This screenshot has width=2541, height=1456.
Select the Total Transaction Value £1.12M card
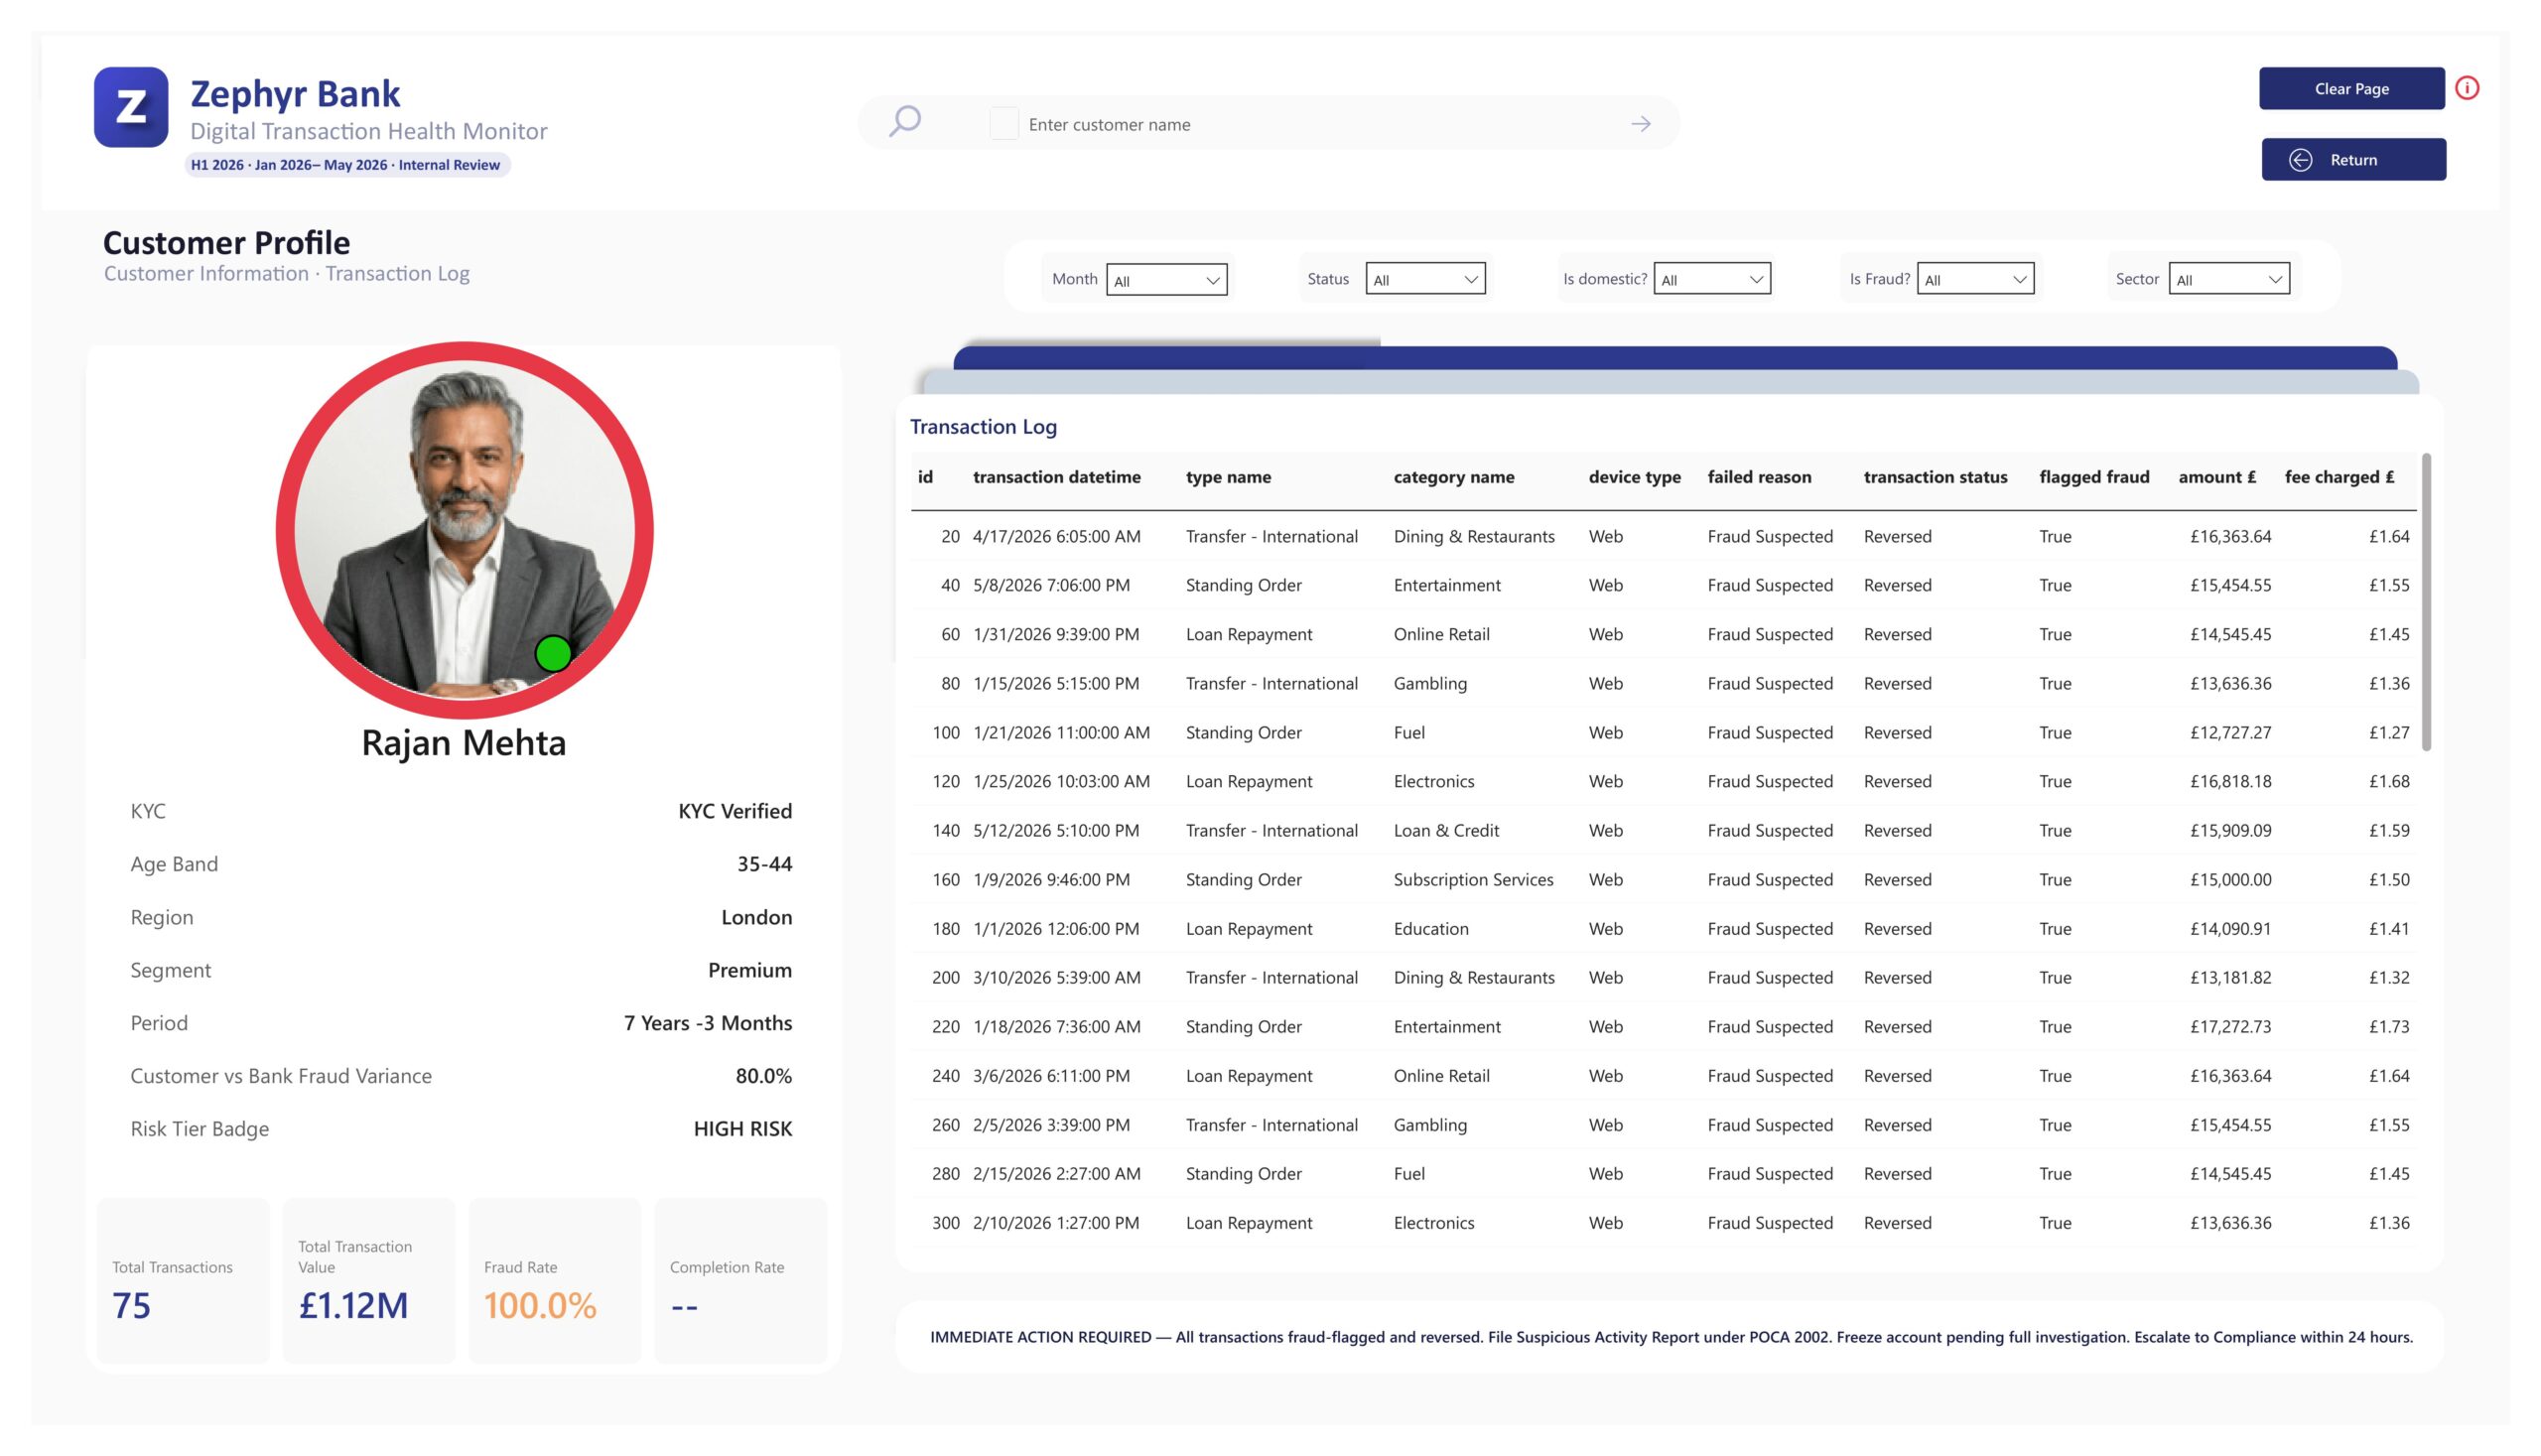click(x=369, y=1281)
